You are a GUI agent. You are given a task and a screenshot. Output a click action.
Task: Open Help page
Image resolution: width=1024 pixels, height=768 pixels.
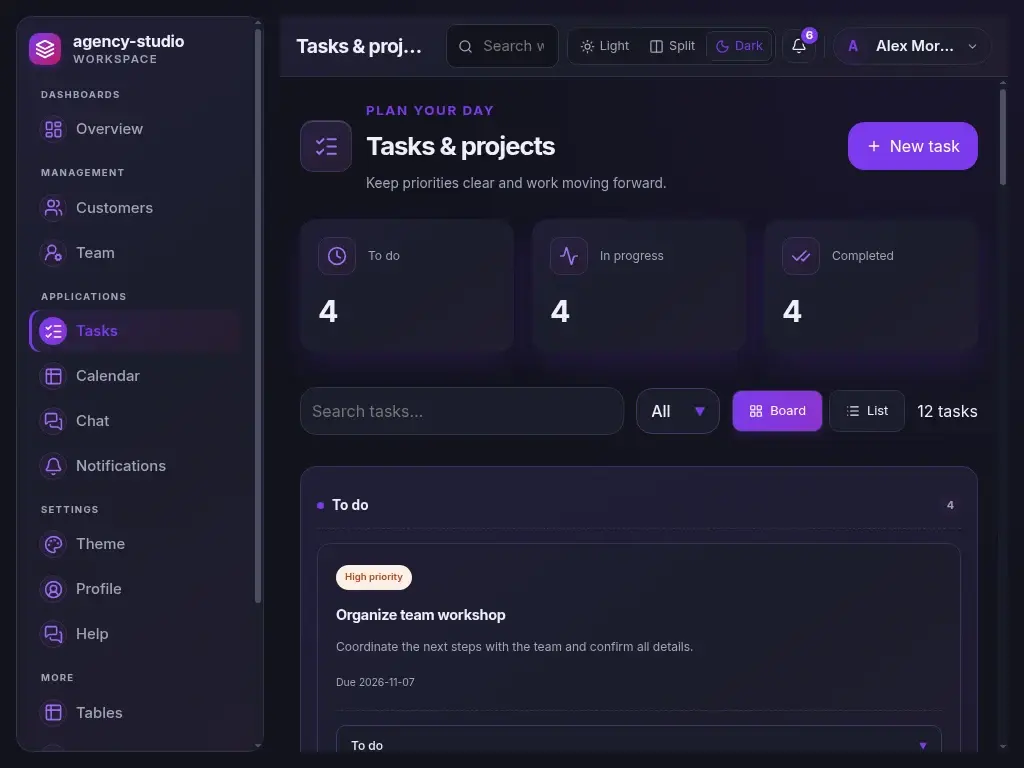[136, 634]
